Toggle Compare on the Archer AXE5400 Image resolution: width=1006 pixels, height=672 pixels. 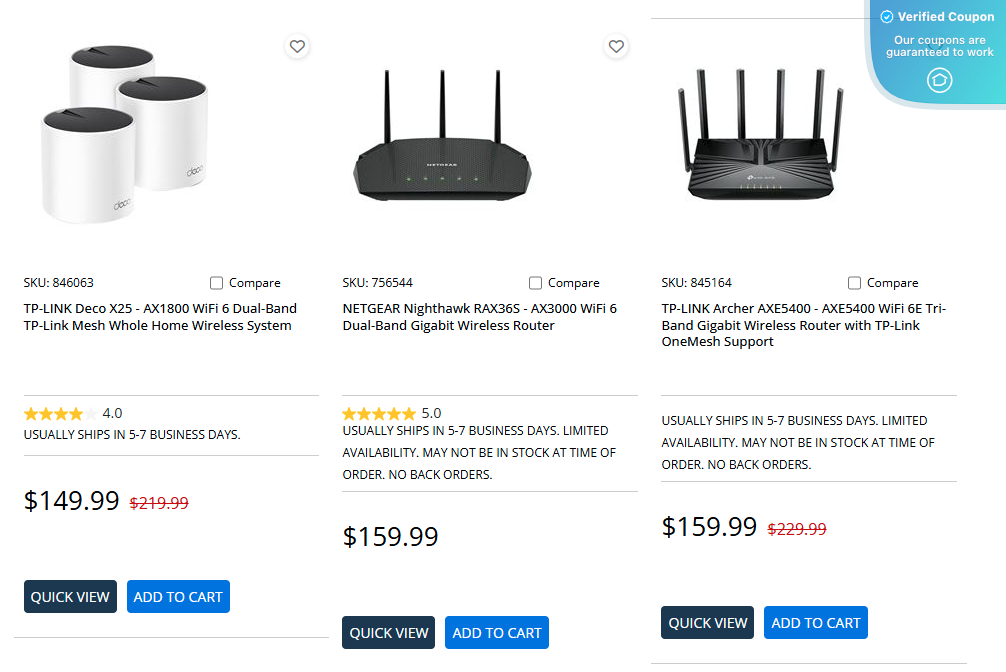click(x=854, y=283)
